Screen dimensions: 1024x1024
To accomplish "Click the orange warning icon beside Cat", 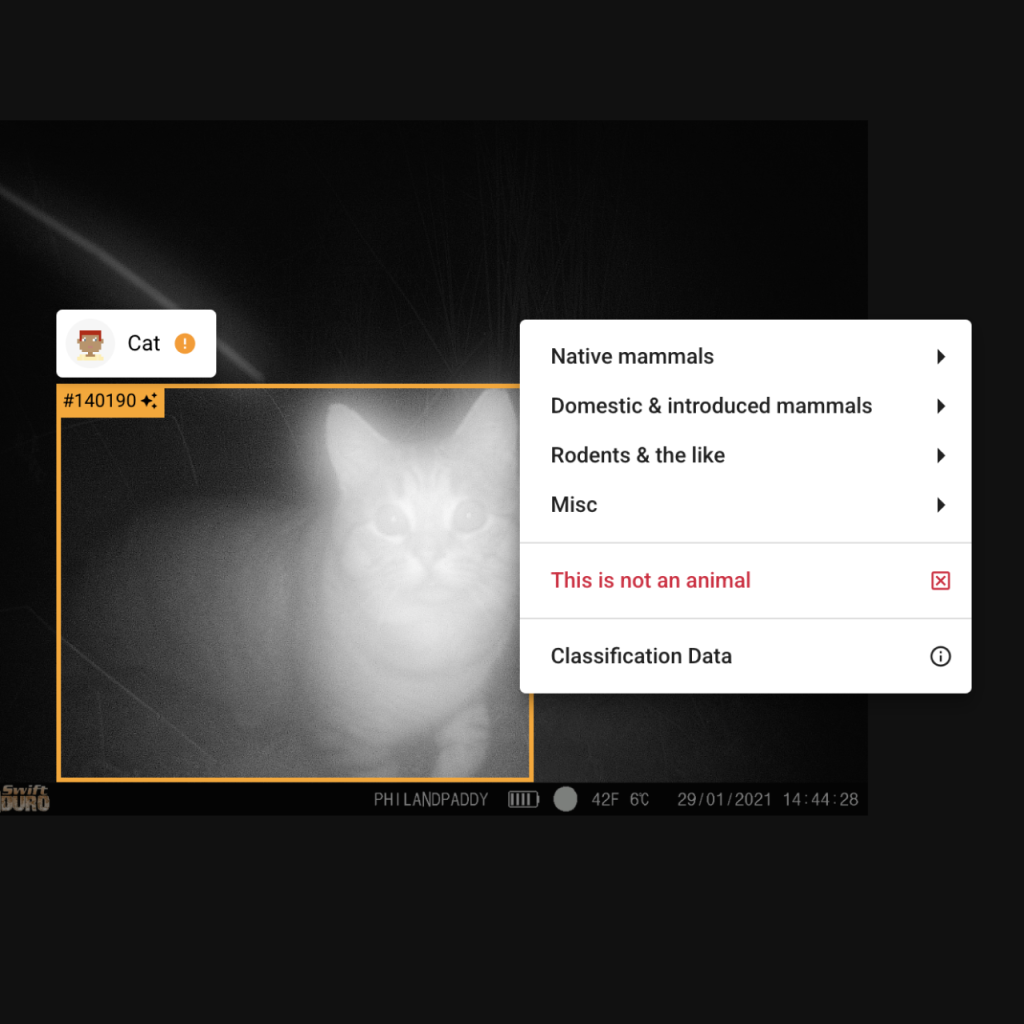I will tap(185, 343).
